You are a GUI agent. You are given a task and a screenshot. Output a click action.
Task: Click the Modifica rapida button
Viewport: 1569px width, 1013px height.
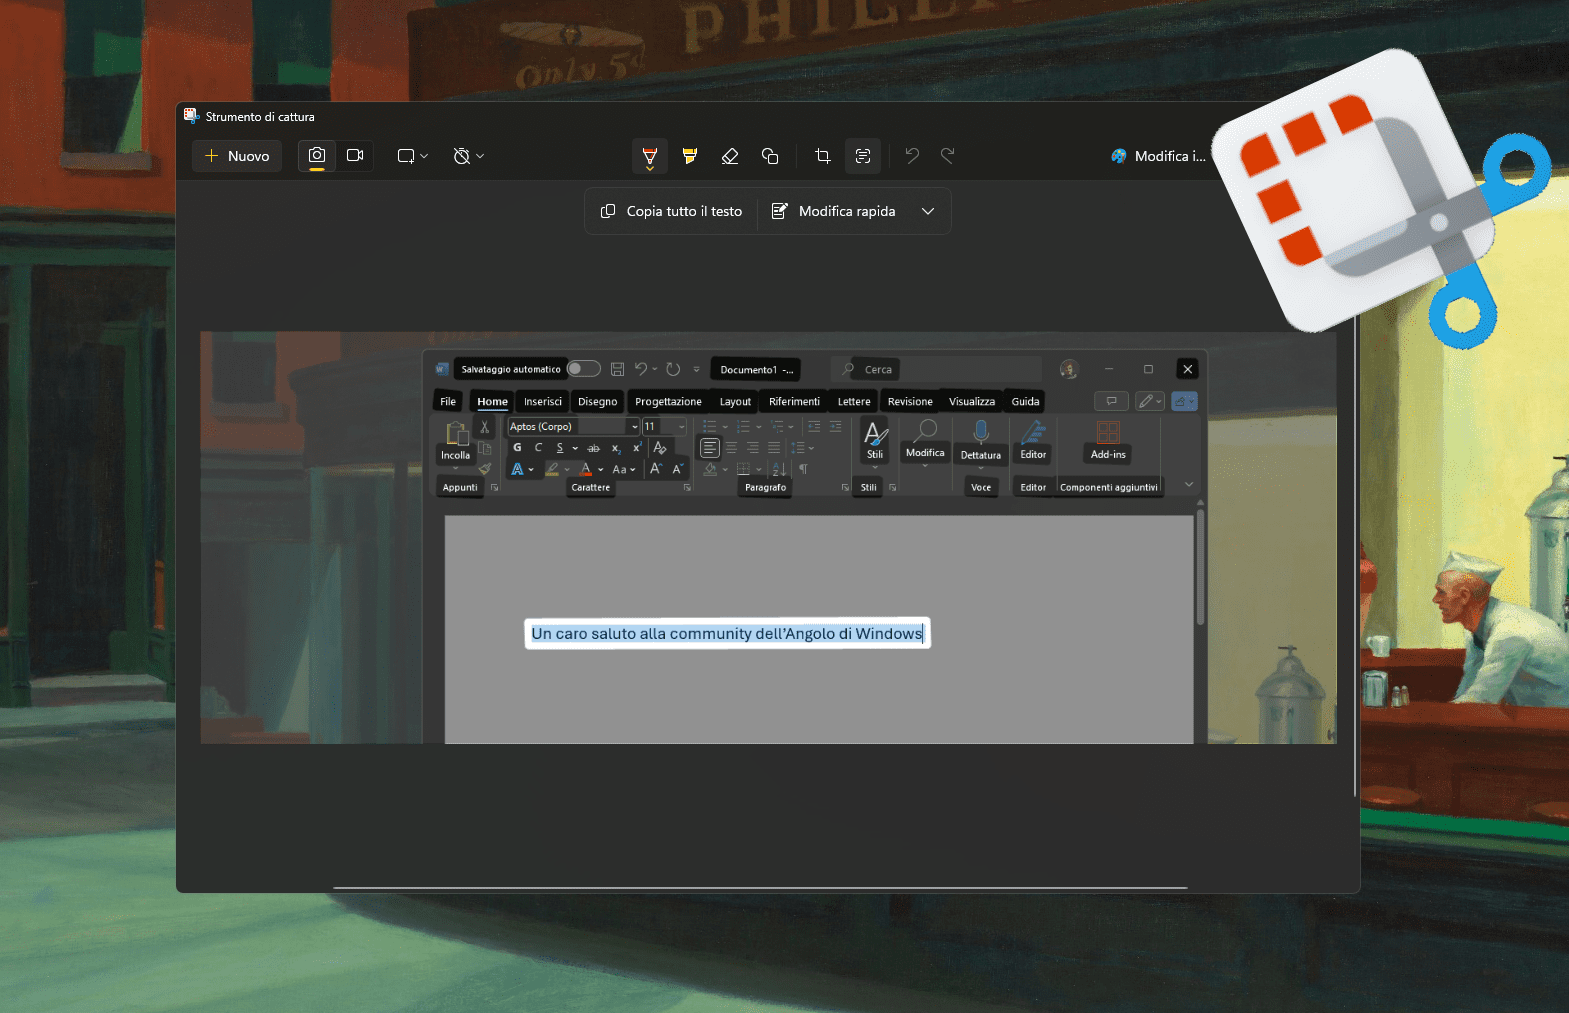tap(834, 211)
